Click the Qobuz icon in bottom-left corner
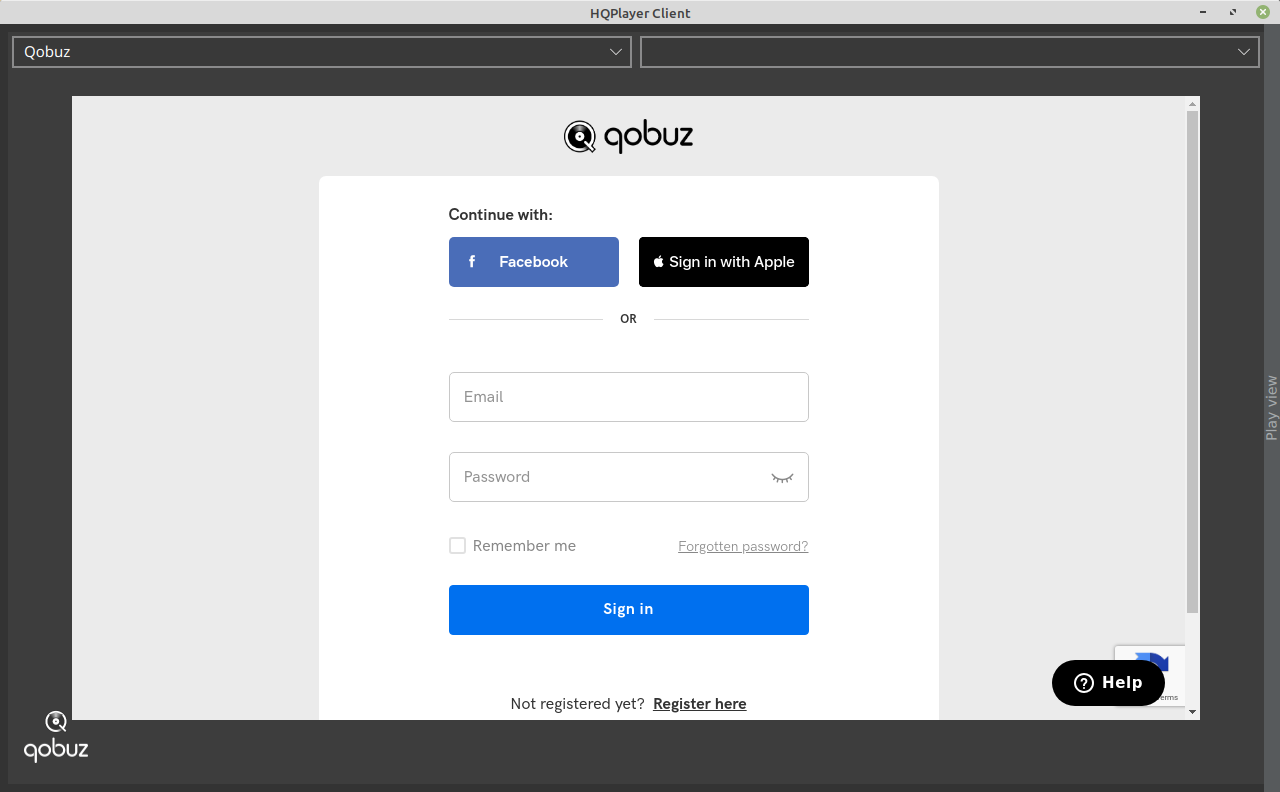The height and width of the screenshot is (792, 1280). click(56, 736)
